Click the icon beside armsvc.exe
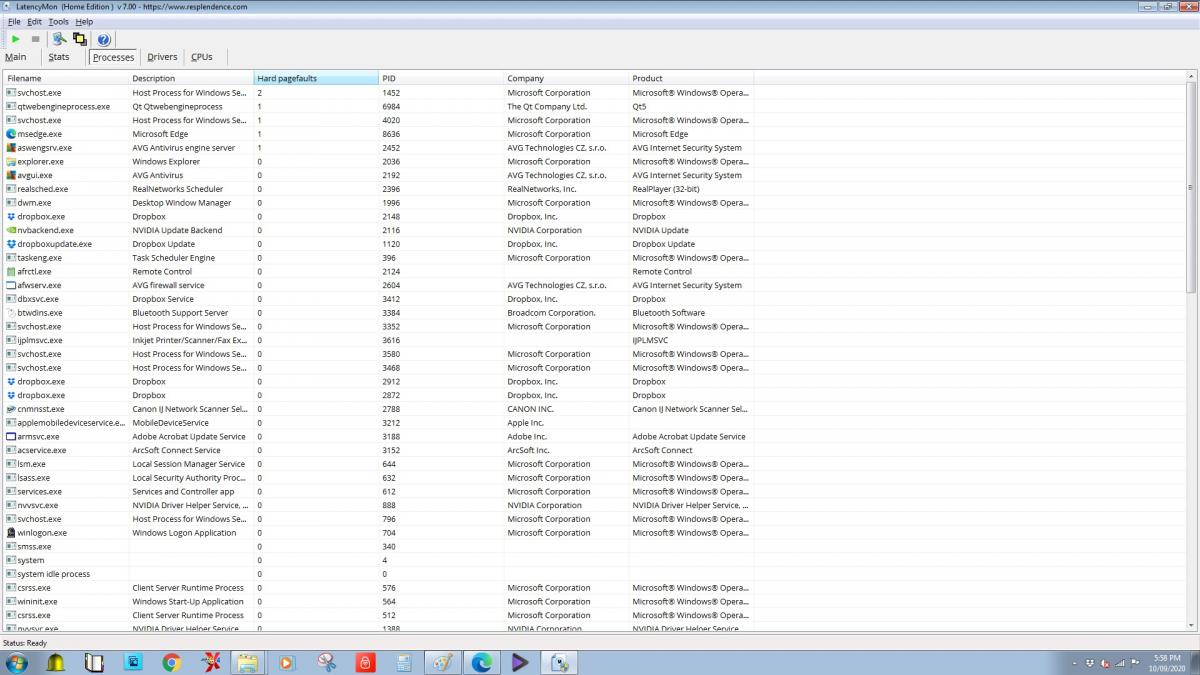Viewport: 1200px width, 675px height. 11,436
